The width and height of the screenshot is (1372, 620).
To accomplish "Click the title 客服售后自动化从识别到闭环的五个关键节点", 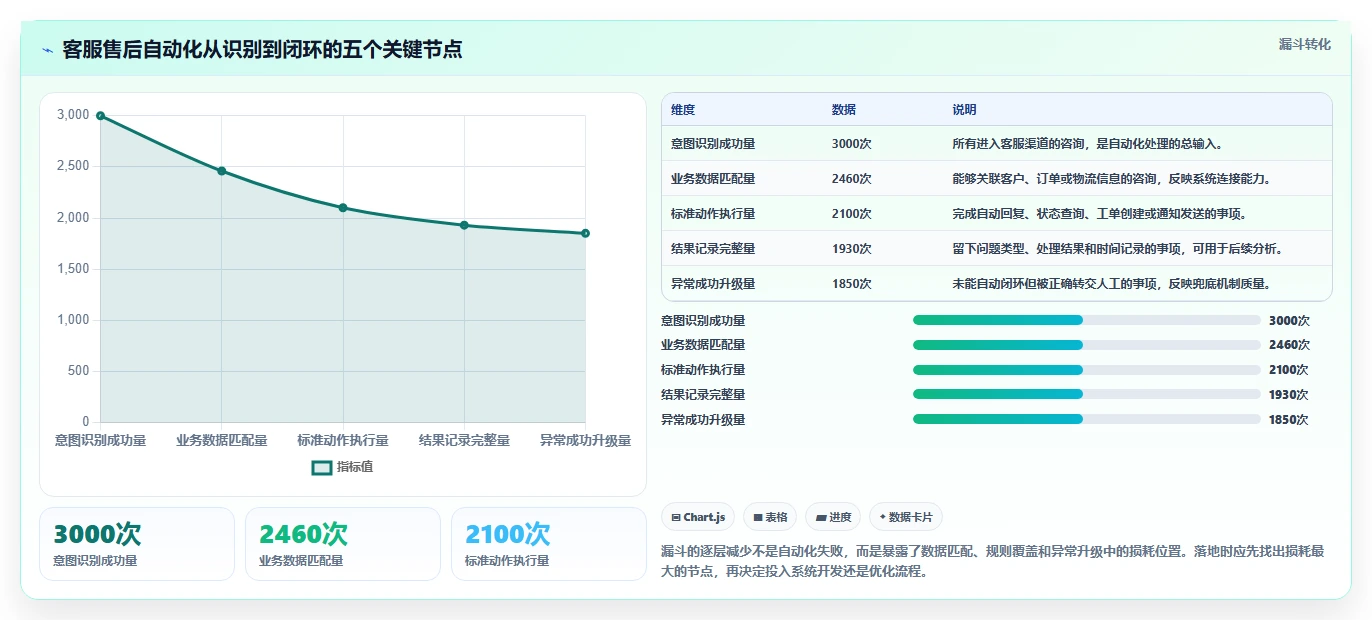I will click(262, 50).
